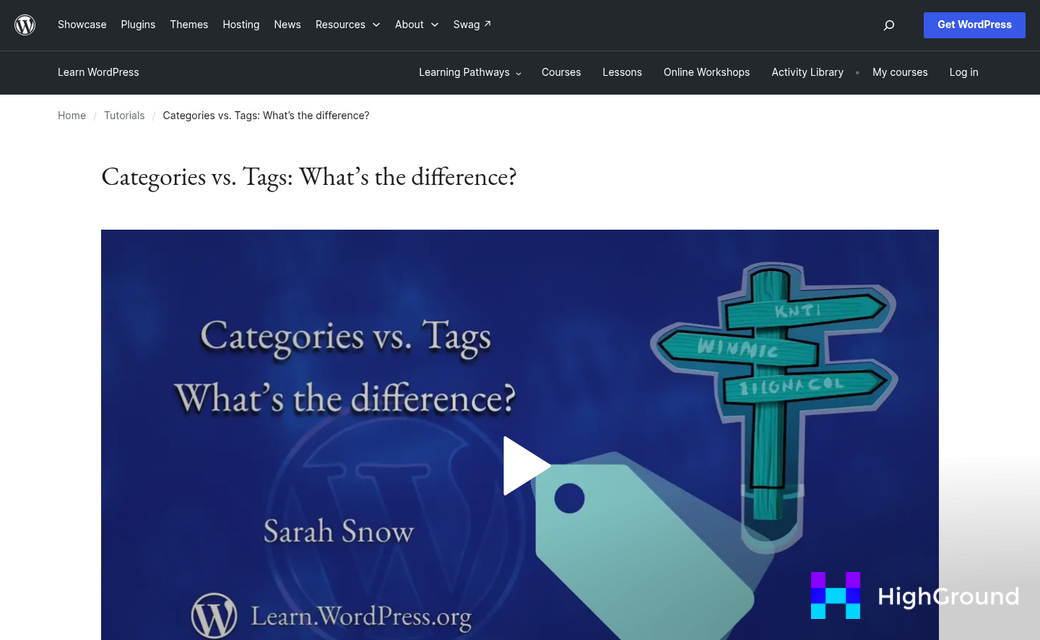
Task: Open the Activity Library link
Action: [807, 72]
